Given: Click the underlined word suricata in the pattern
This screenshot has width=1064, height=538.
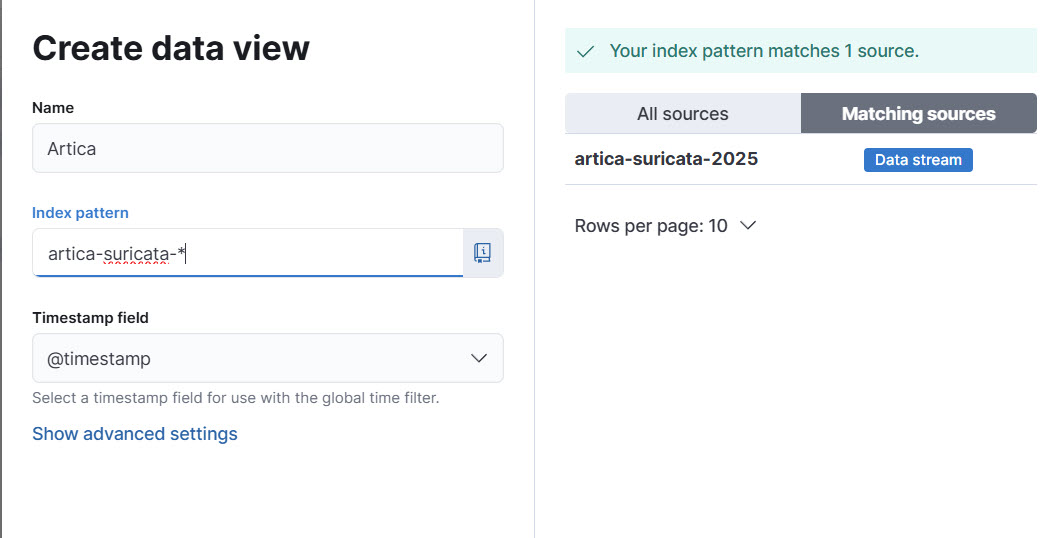Looking at the screenshot, I should point(136,254).
